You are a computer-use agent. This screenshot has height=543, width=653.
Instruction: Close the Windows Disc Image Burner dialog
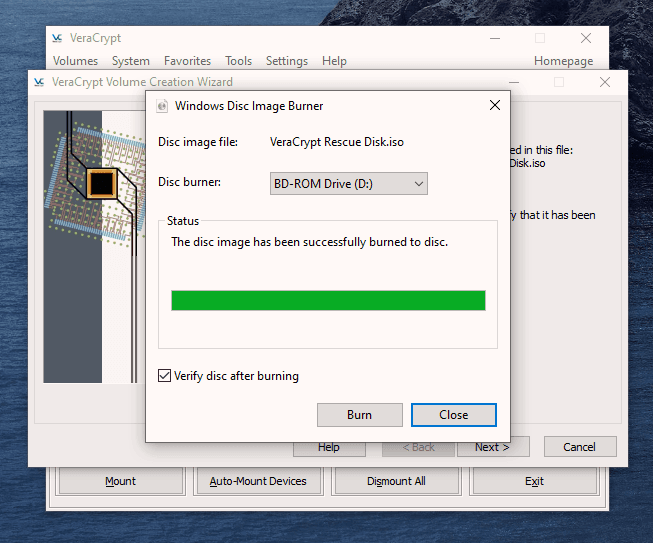click(494, 105)
